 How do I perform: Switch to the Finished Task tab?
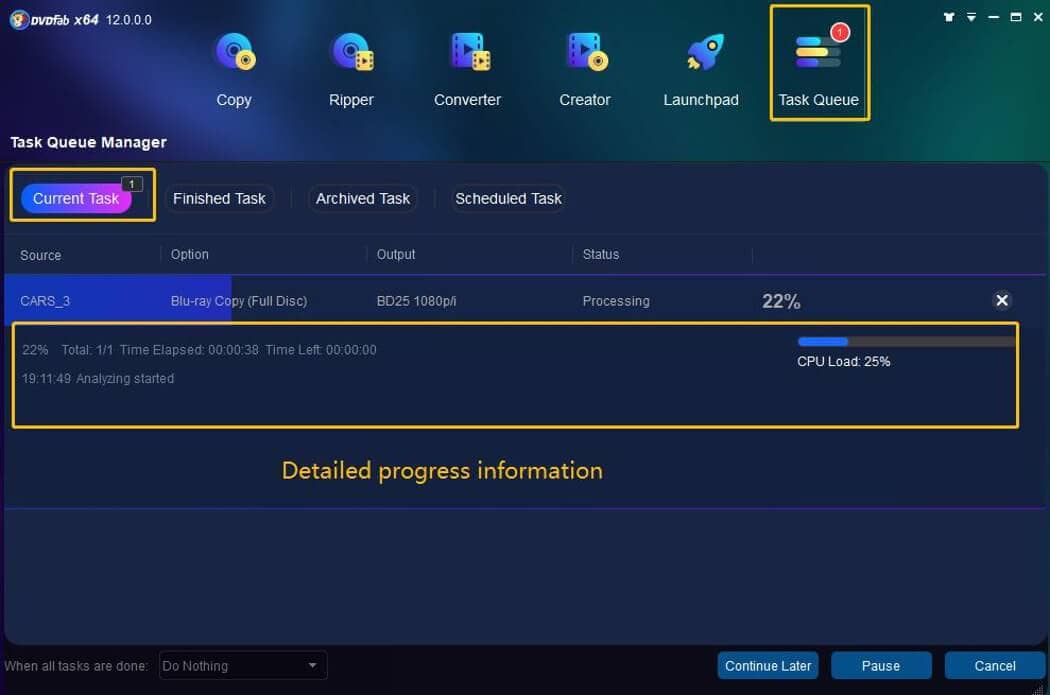click(x=218, y=198)
